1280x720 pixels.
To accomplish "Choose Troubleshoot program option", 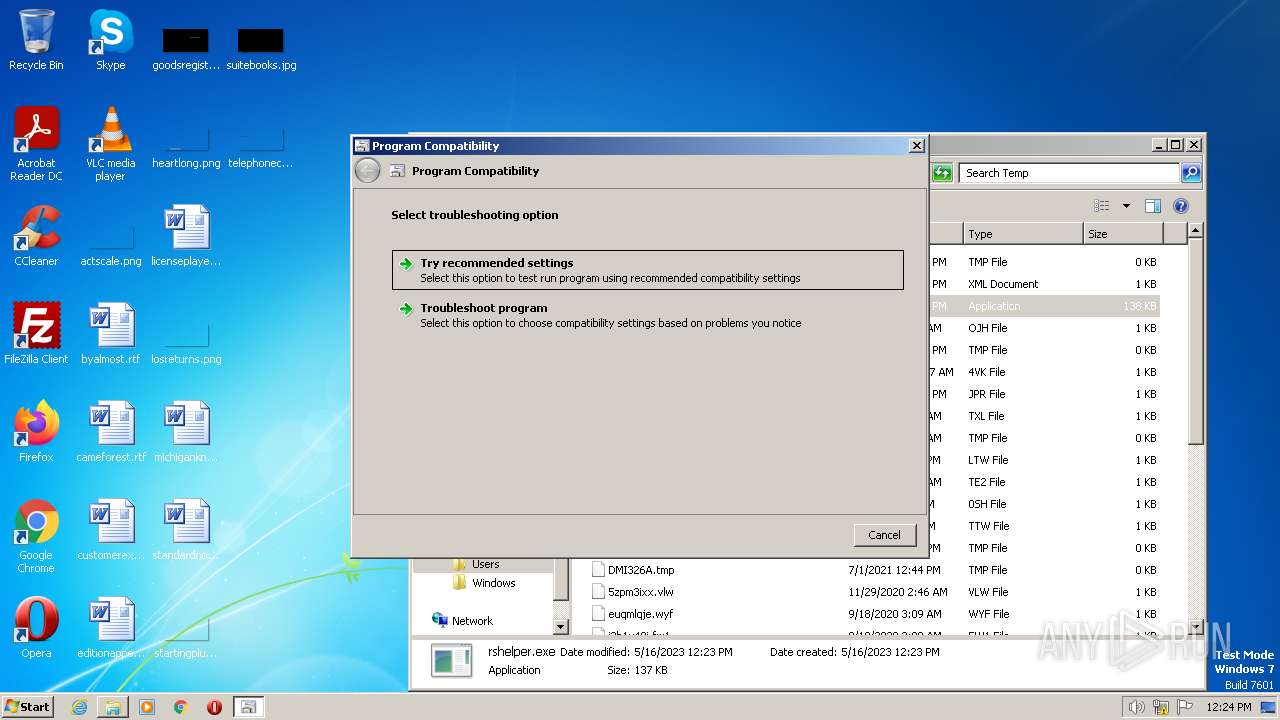I will click(648, 315).
